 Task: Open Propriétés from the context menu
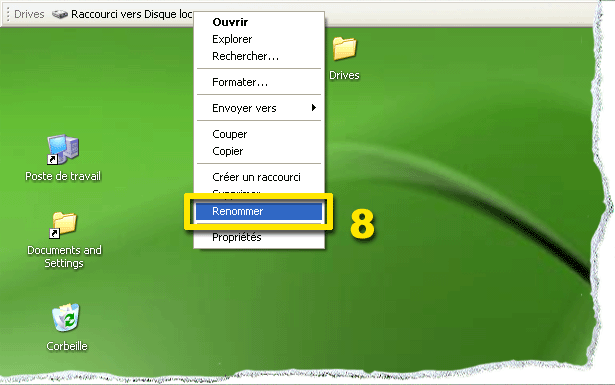[x=259, y=237]
